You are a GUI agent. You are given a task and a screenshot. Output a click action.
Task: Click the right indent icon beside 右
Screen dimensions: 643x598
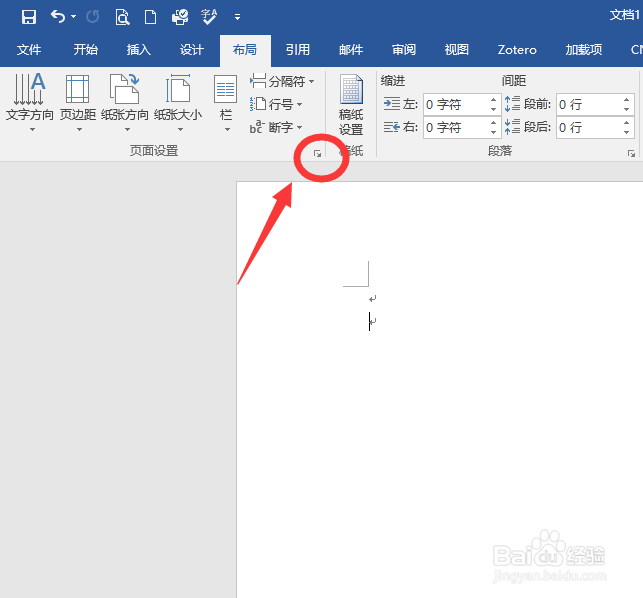click(x=392, y=127)
